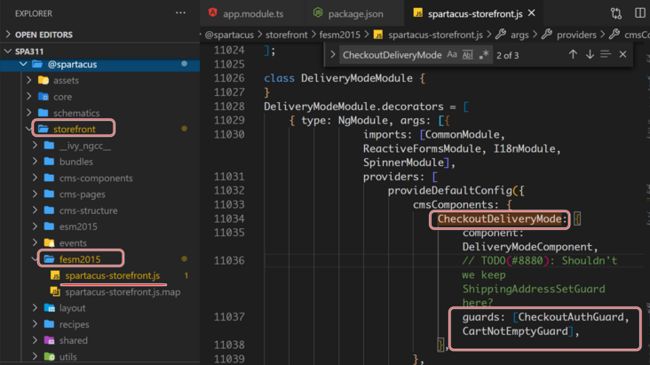This screenshot has width=650, height=365.
Task: Switch to the app.module.ts tab
Action: tap(253, 14)
